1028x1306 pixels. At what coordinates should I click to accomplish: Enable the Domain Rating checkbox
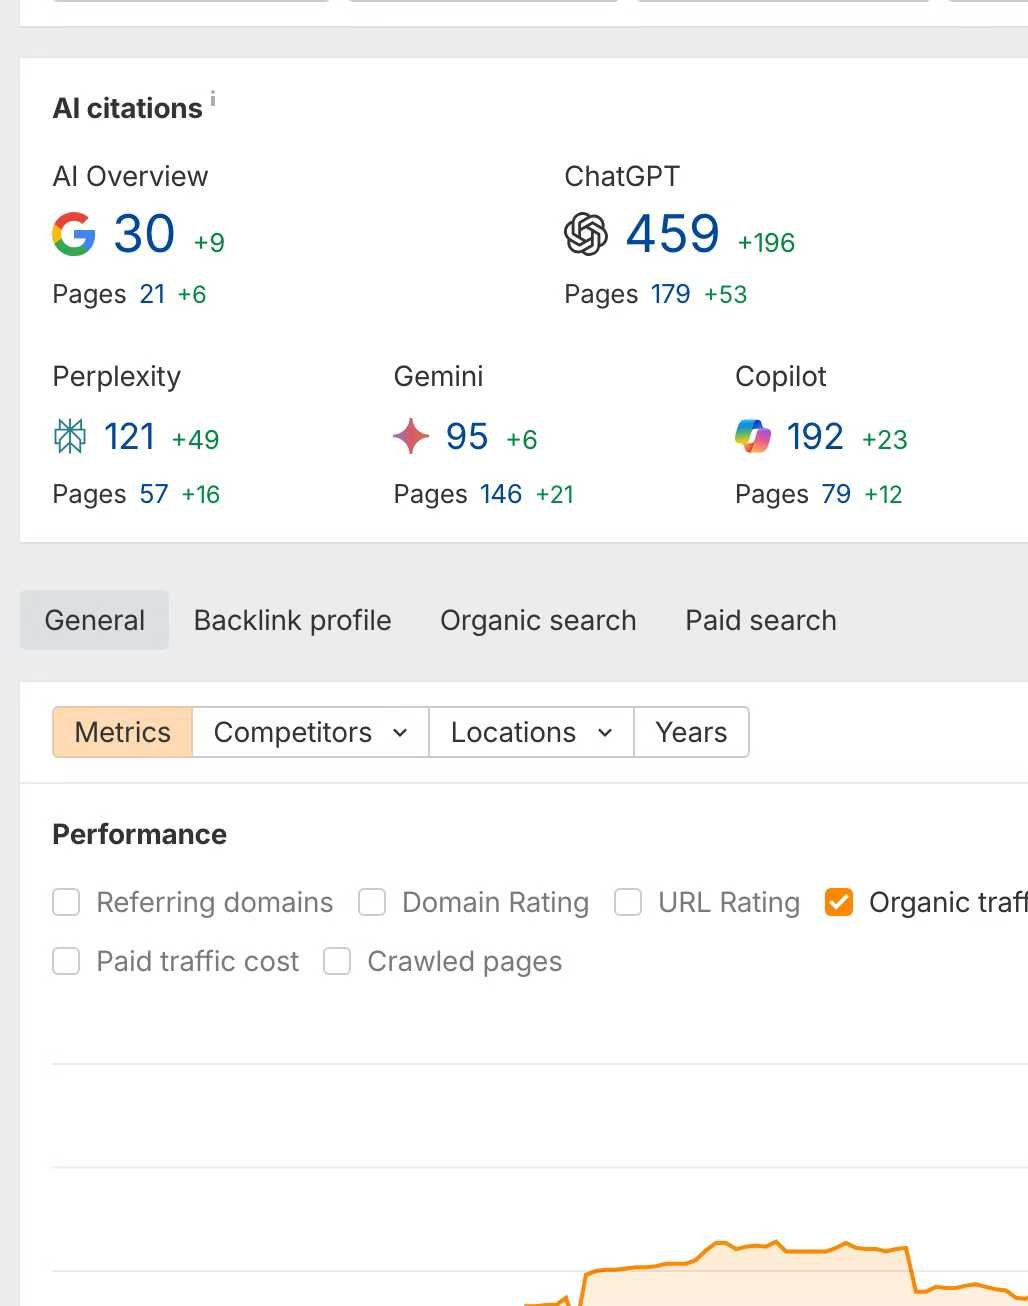pyautogui.click(x=372, y=902)
